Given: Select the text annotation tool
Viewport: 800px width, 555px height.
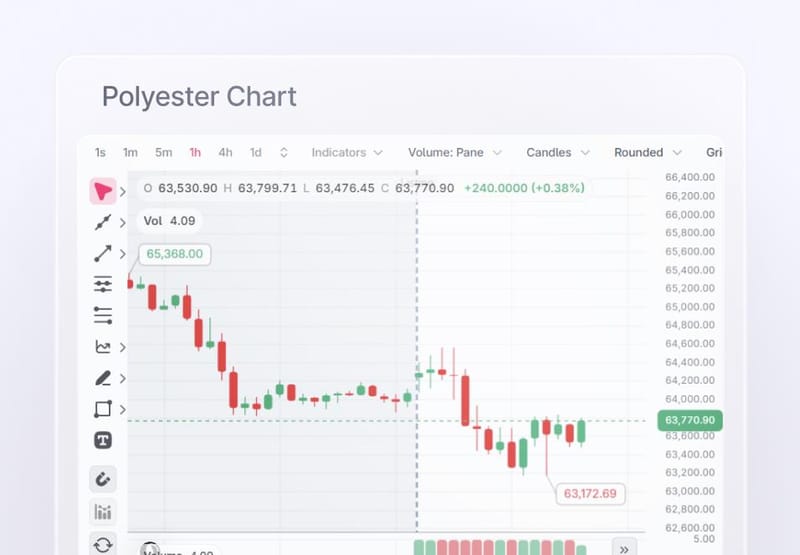Looking at the screenshot, I should (103, 440).
